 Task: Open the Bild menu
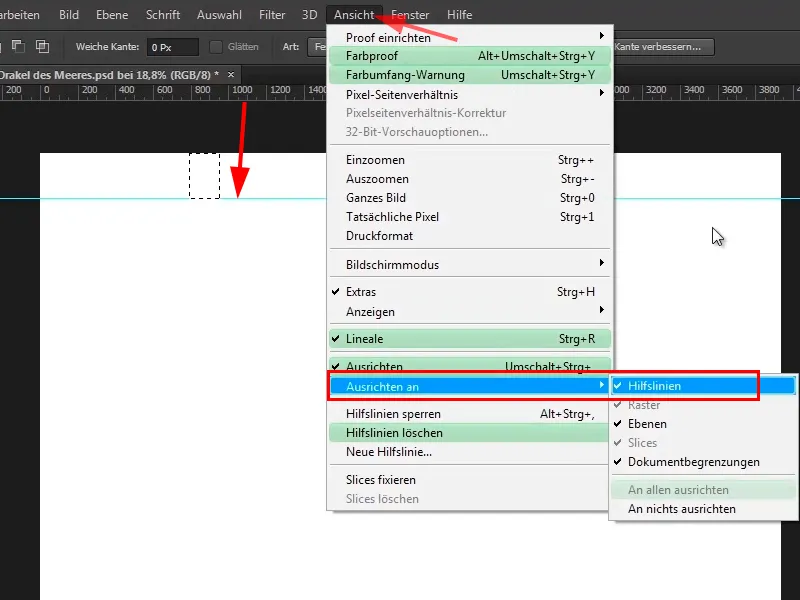[x=69, y=15]
